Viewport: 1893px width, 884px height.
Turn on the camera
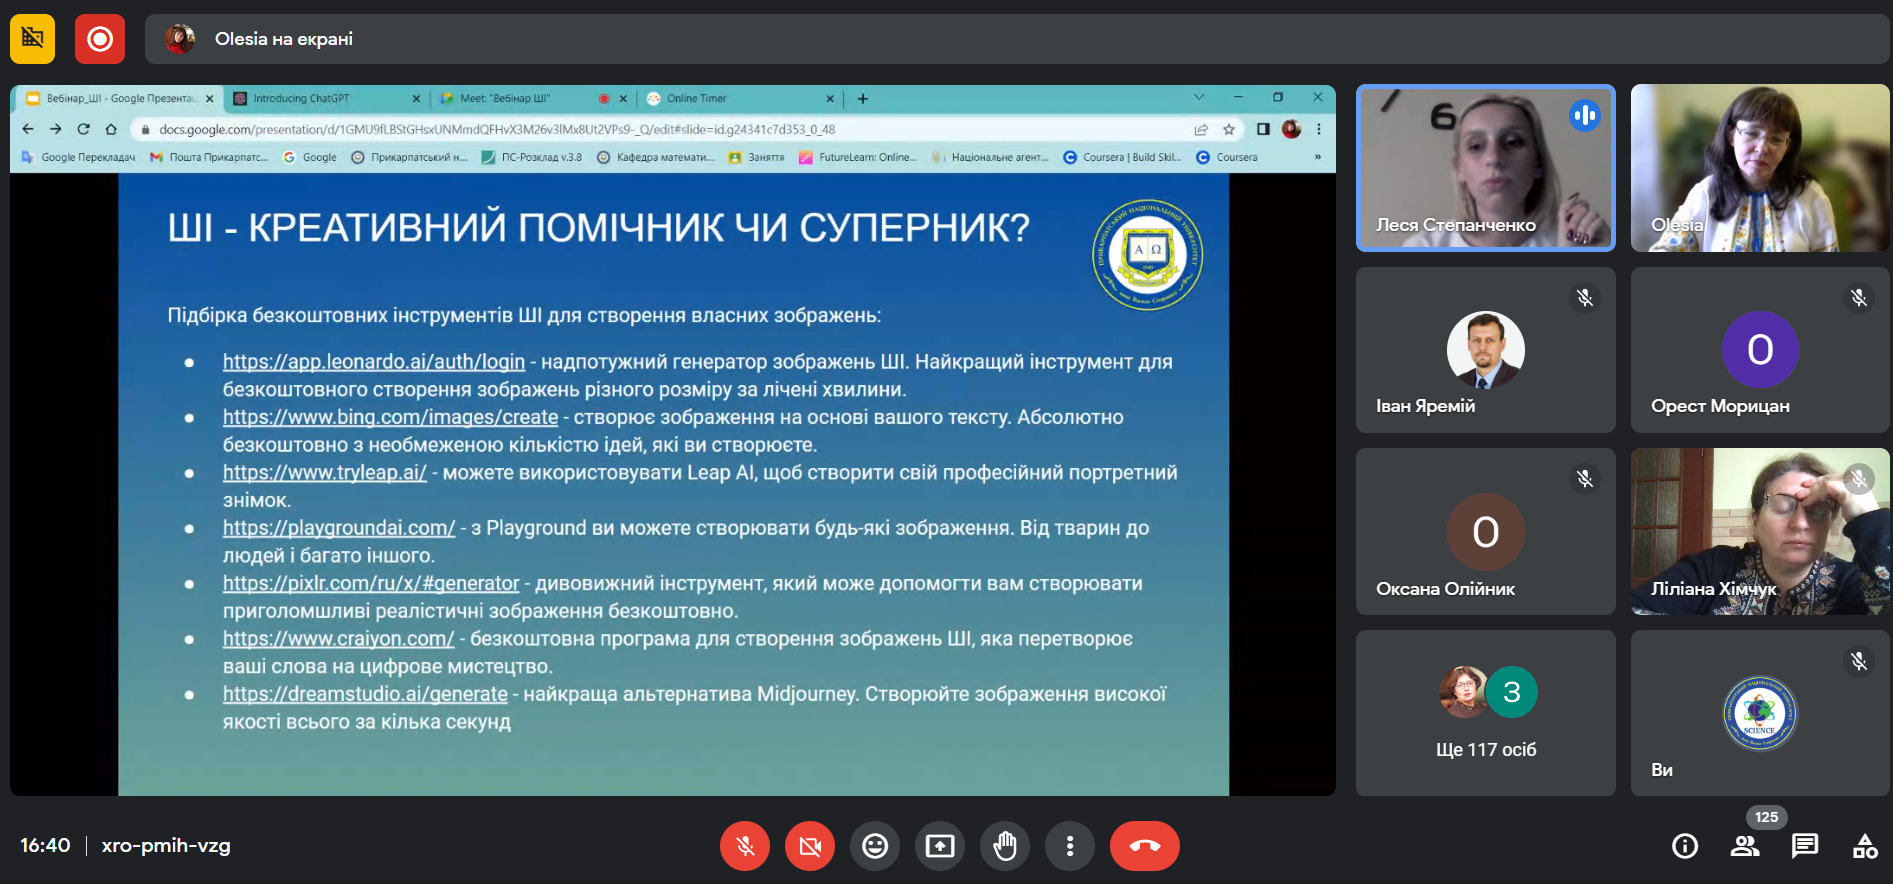810,846
